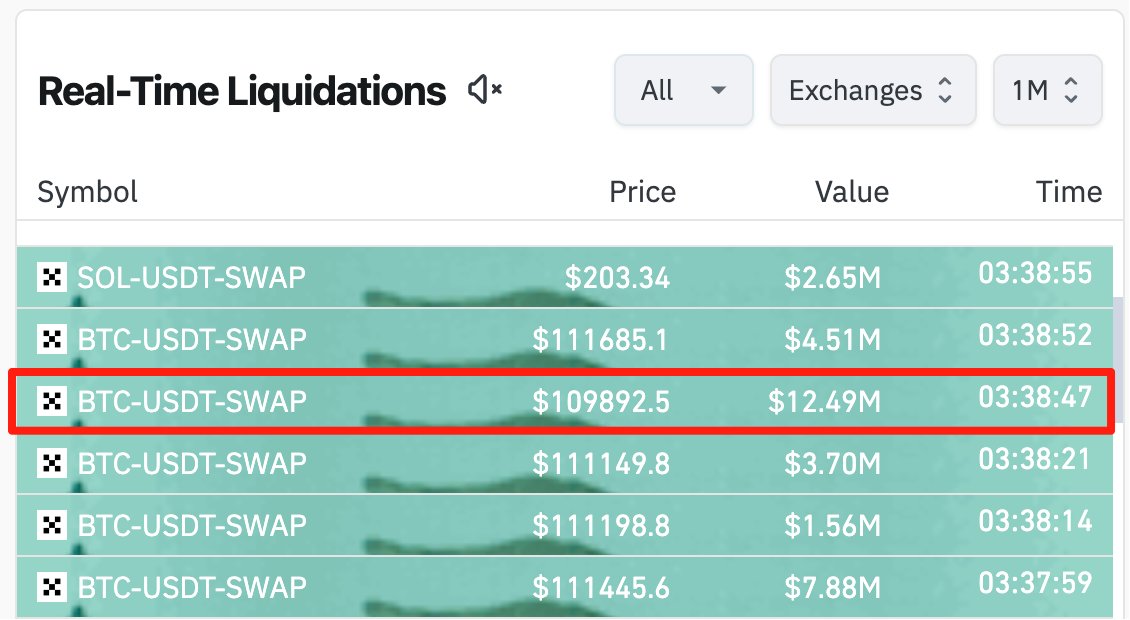Screen dimensions: 1130x620
Task: Select the $12.49M liquidation value
Action: pyautogui.click(x=824, y=402)
